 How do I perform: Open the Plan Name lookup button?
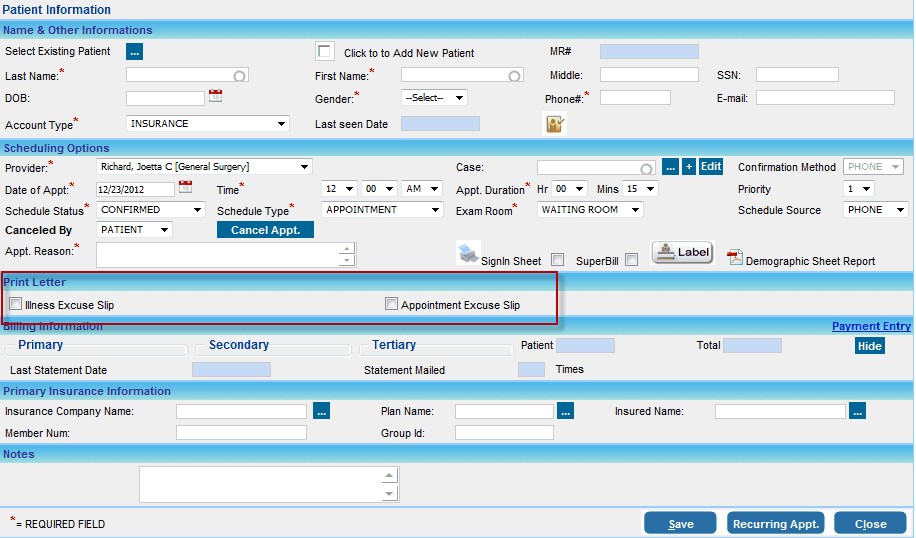tap(566, 410)
